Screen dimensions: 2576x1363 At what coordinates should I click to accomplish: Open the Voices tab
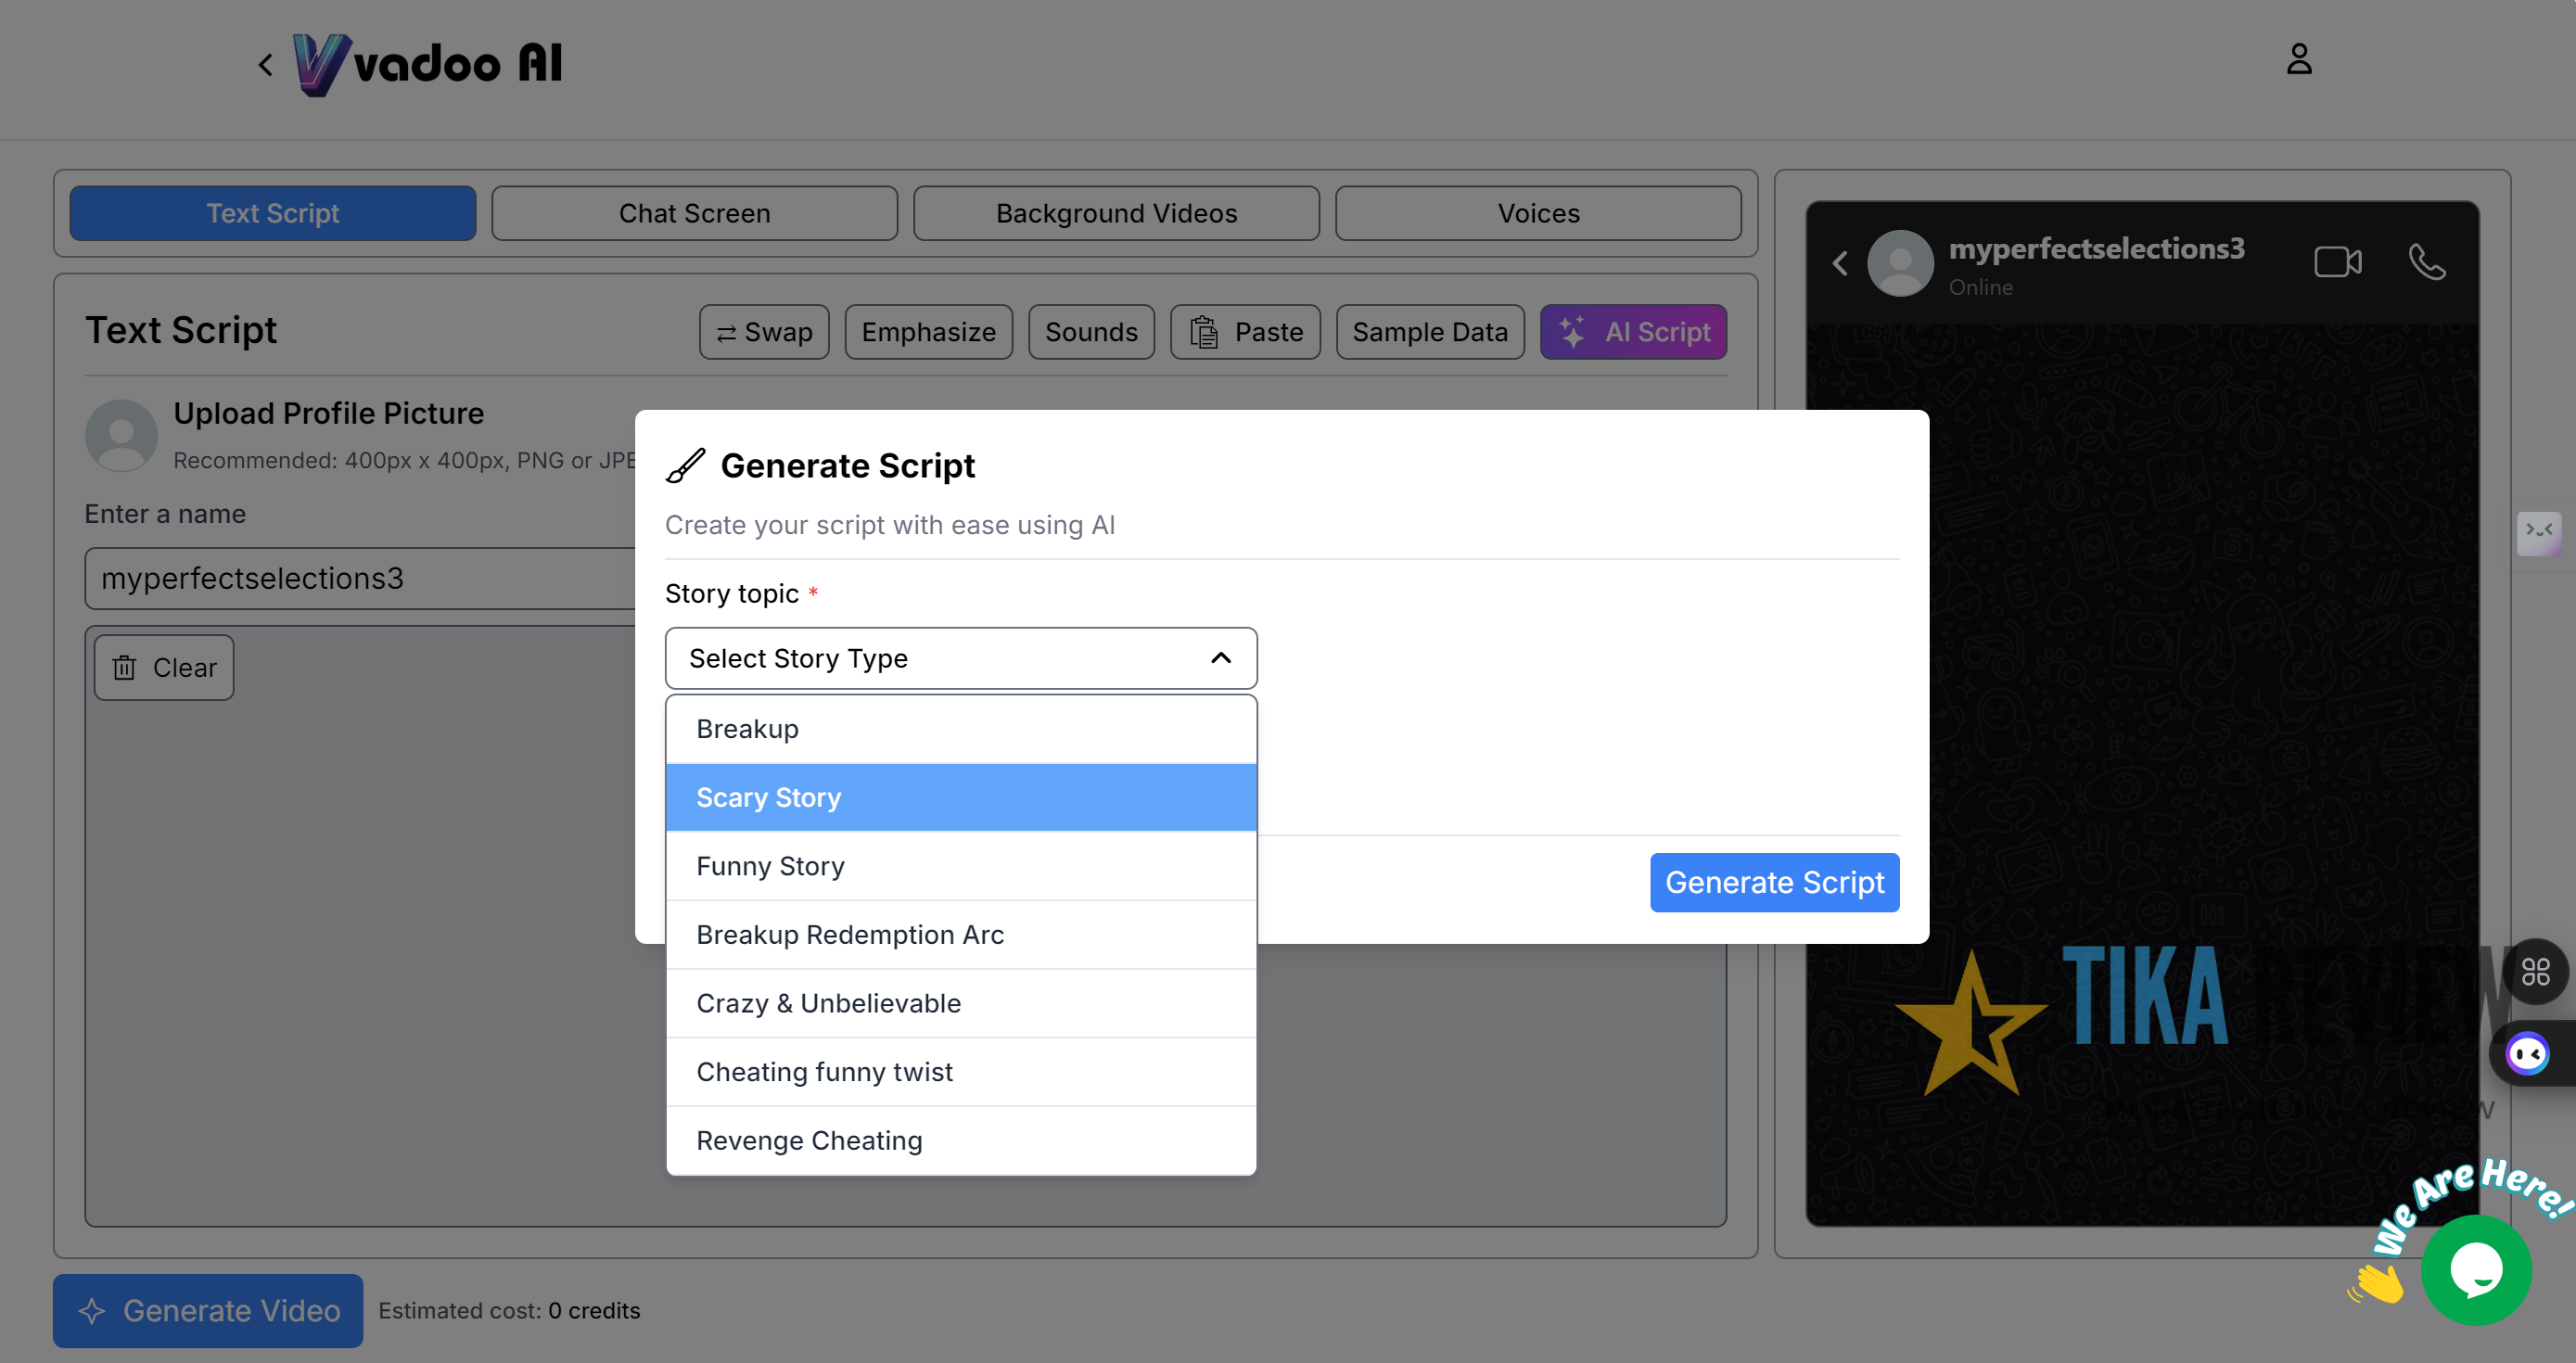point(1538,213)
